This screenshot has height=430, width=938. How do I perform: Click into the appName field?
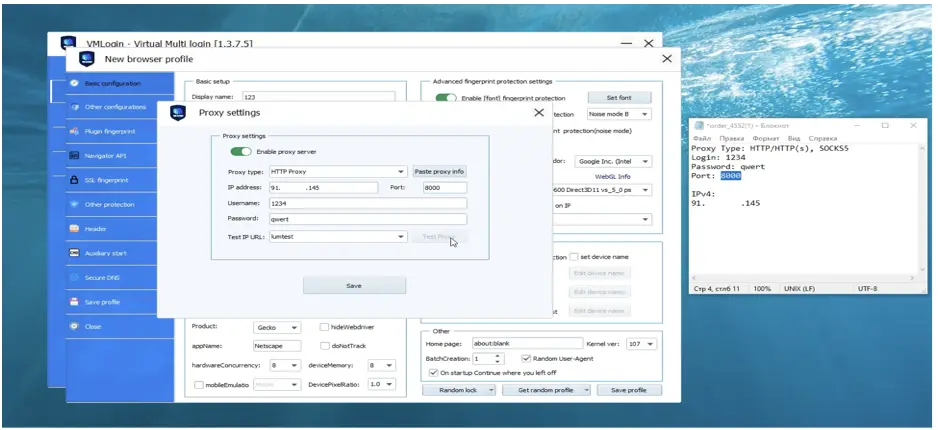click(x=277, y=346)
